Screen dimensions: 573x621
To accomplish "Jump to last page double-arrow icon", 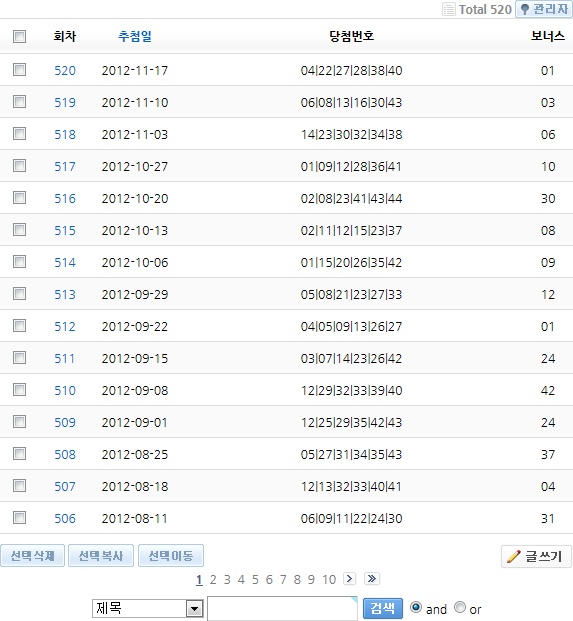I will (x=371, y=579).
